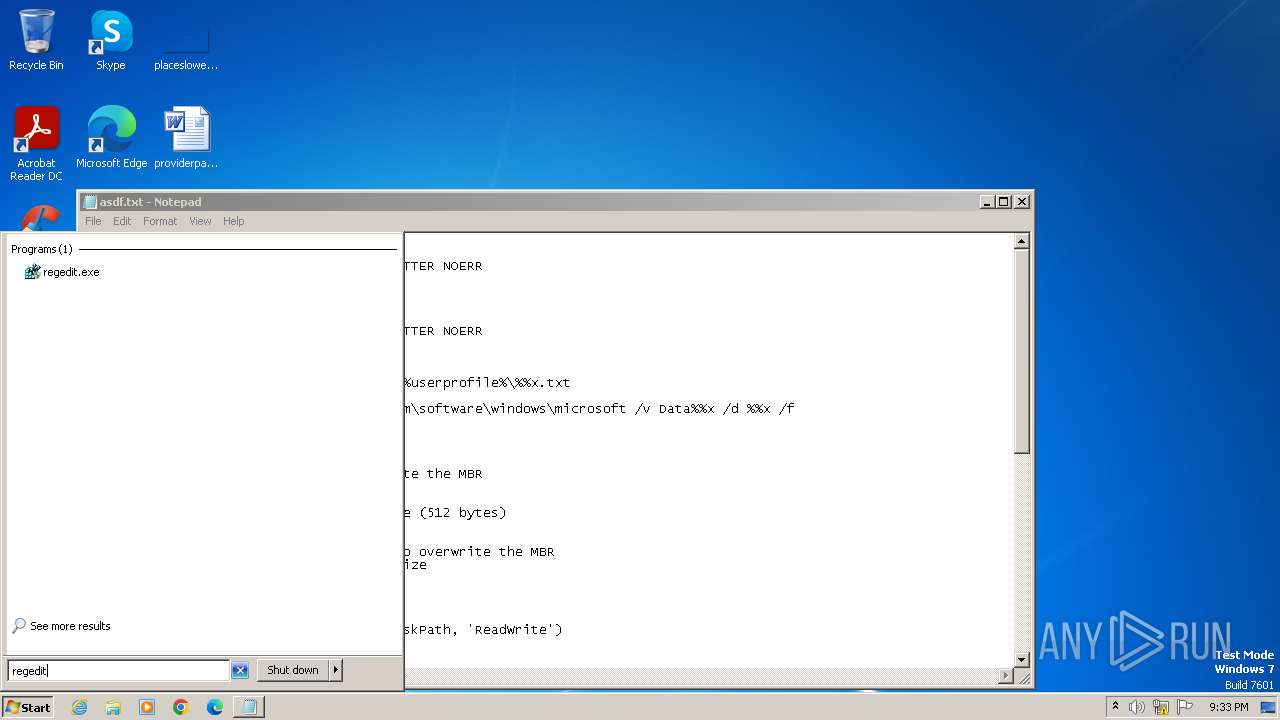Click Notepad vertical scrollbar down arrow
The width and height of the screenshot is (1280, 720).
tap(1021, 660)
